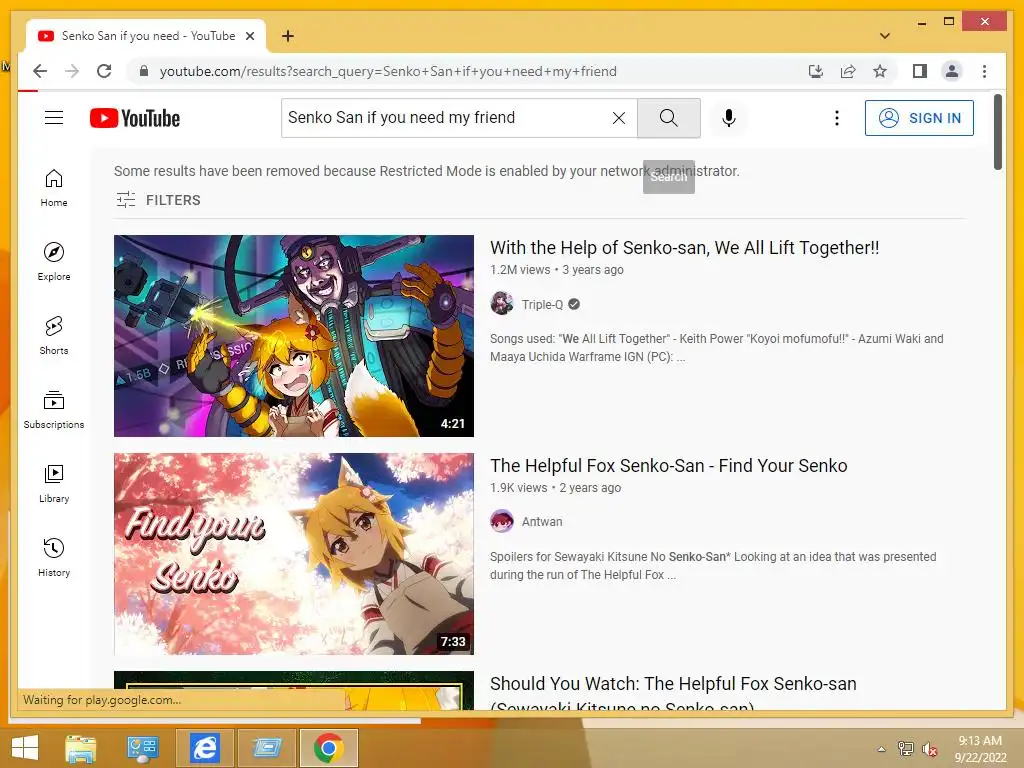Viewport: 1024px width, 768px height.
Task: Visit the Antwan channel name
Action: [x=542, y=522]
